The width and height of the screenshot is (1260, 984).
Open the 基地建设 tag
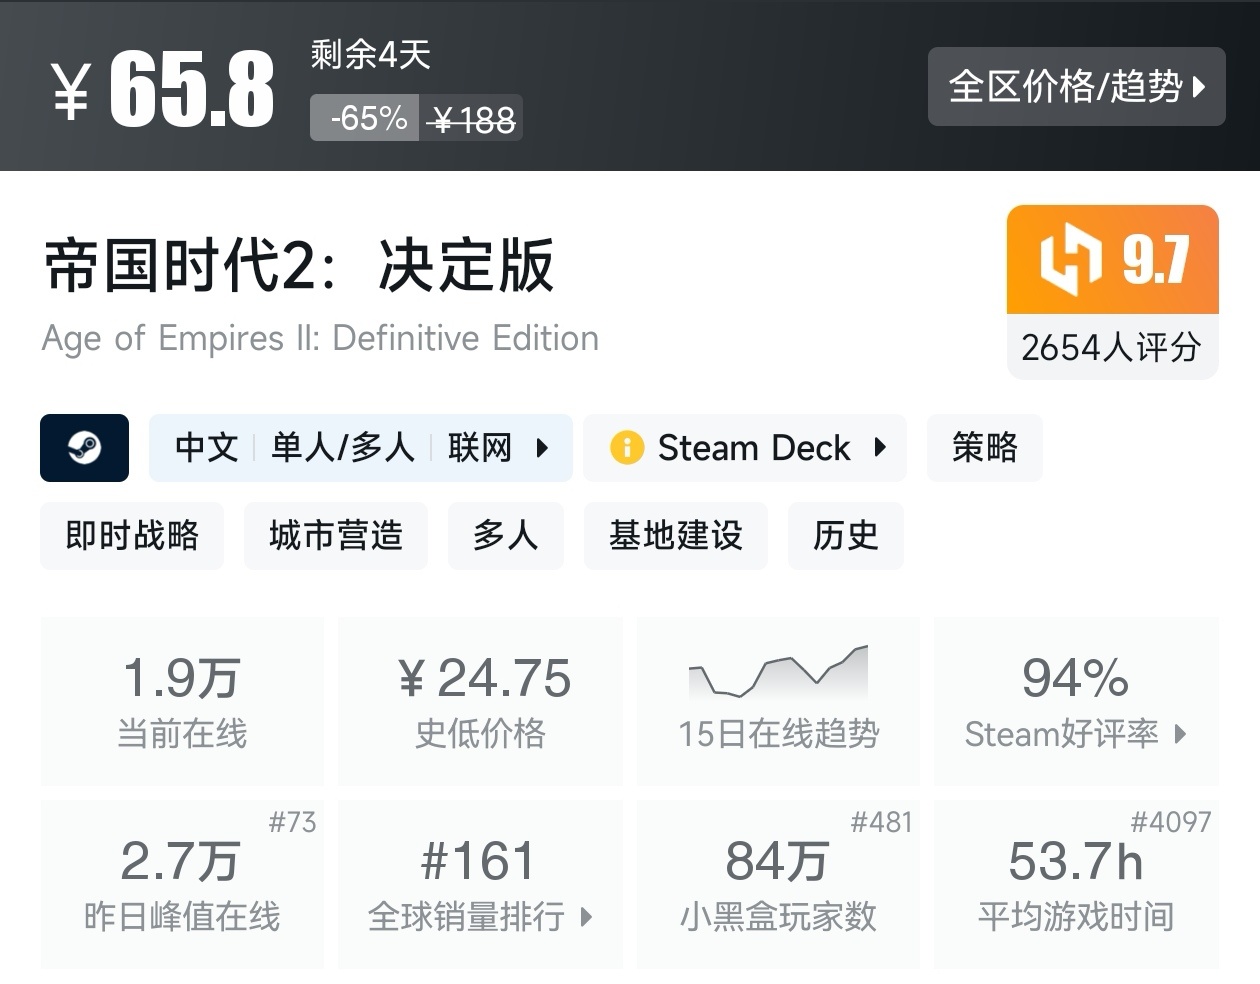(676, 536)
